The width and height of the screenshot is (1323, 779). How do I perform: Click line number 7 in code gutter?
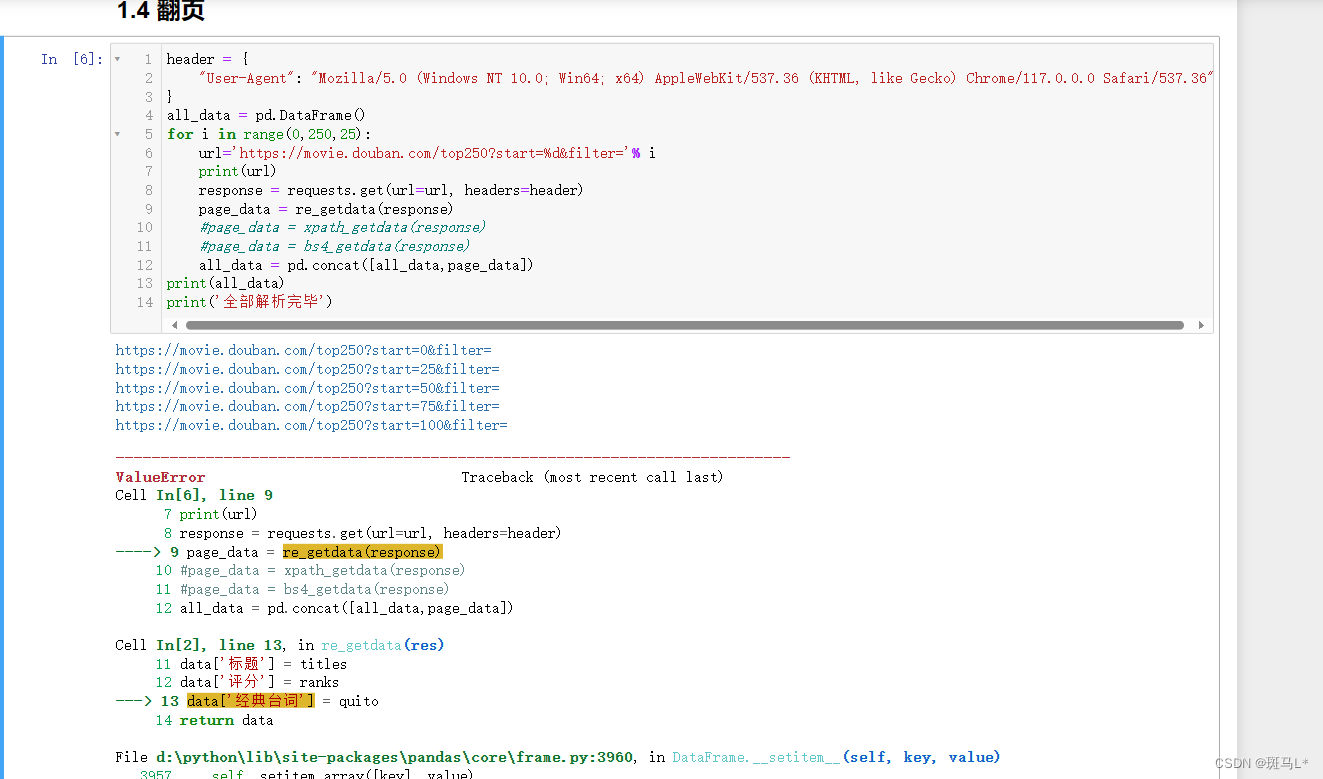click(149, 171)
